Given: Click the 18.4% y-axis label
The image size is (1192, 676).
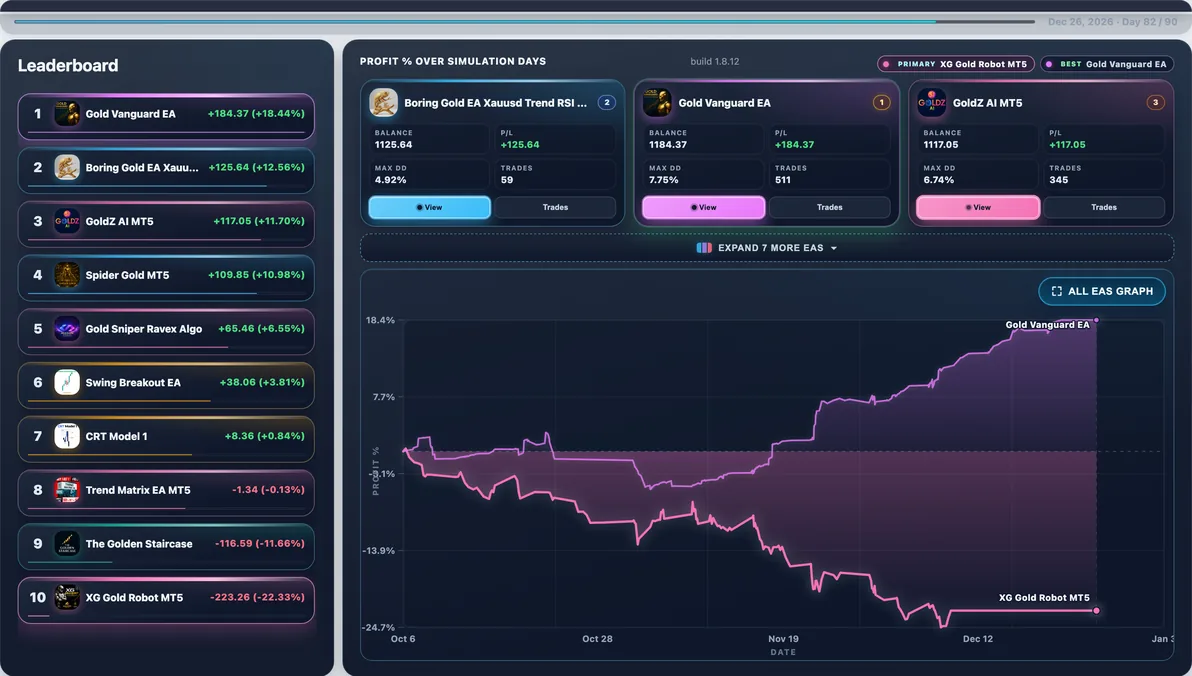Looking at the screenshot, I should tap(380, 320).
